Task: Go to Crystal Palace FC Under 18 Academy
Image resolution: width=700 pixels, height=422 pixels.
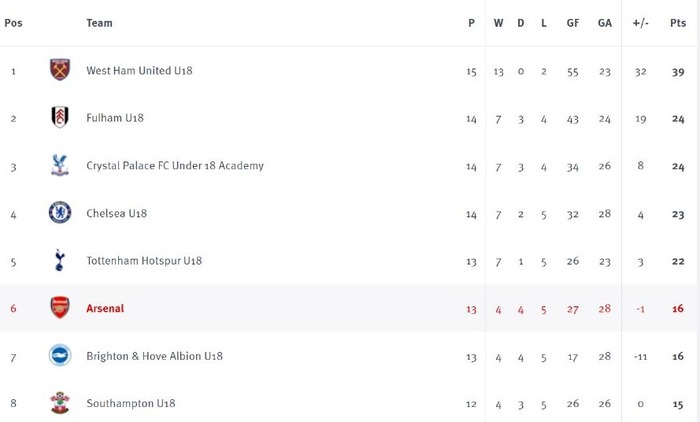Action: click(175, 166)
